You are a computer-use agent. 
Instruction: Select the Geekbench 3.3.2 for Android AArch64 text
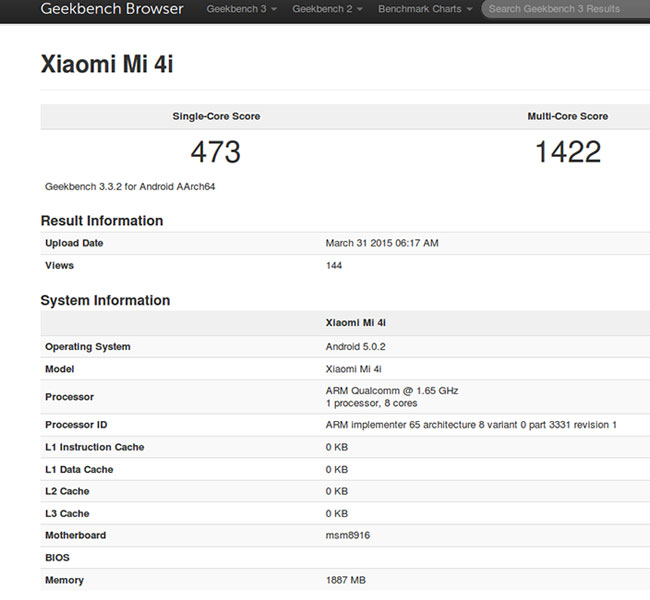point(130,187)
